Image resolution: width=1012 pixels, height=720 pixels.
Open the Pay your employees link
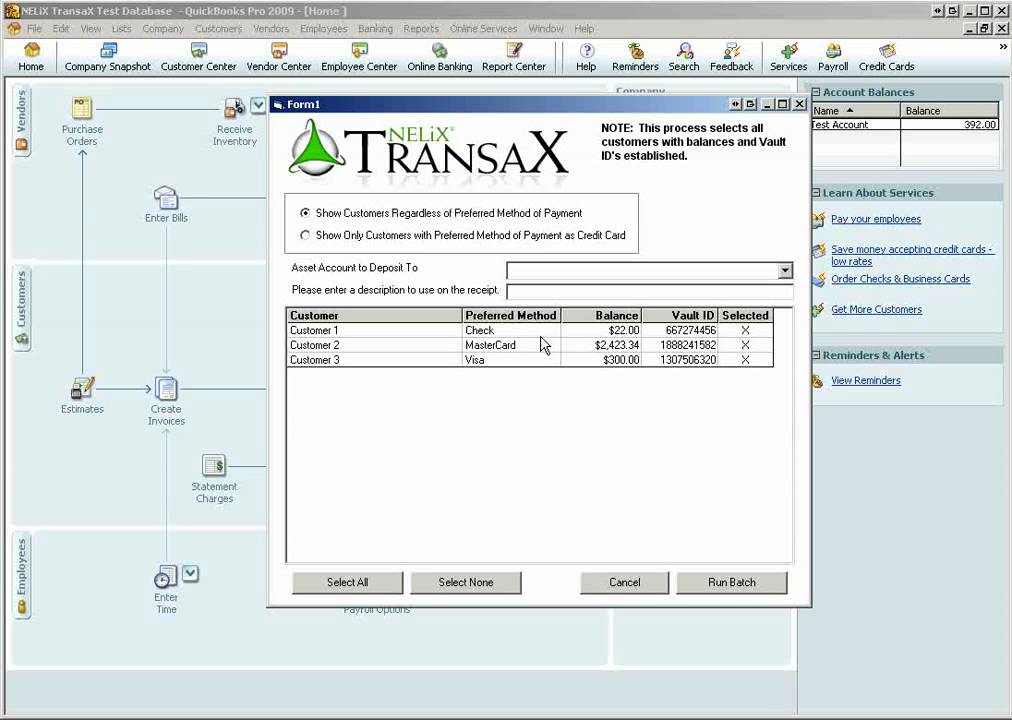pos(876,219)
